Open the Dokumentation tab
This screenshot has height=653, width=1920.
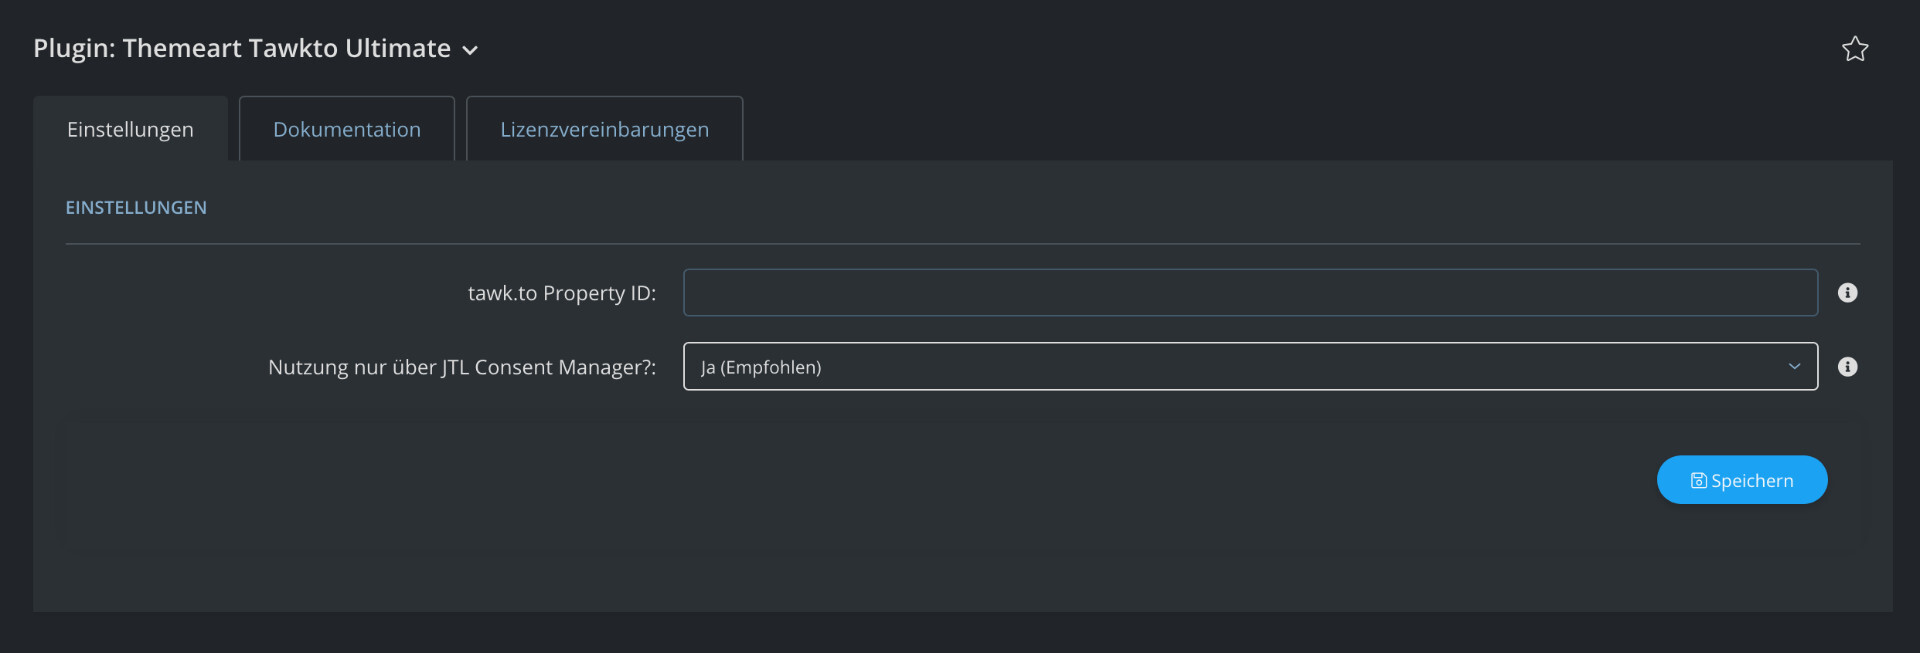click(x=346, y=129)
